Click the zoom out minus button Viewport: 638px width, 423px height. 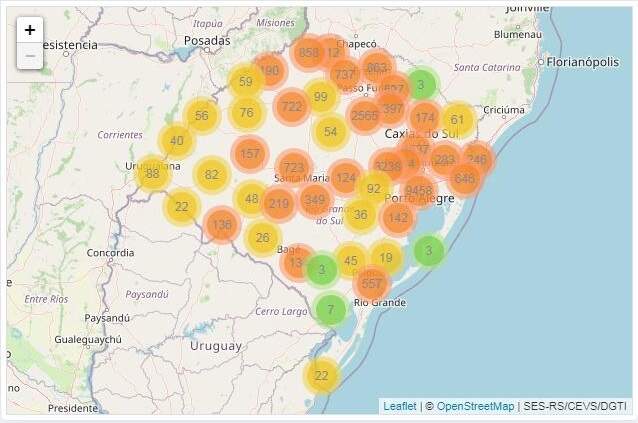click(x=30, y=56)
